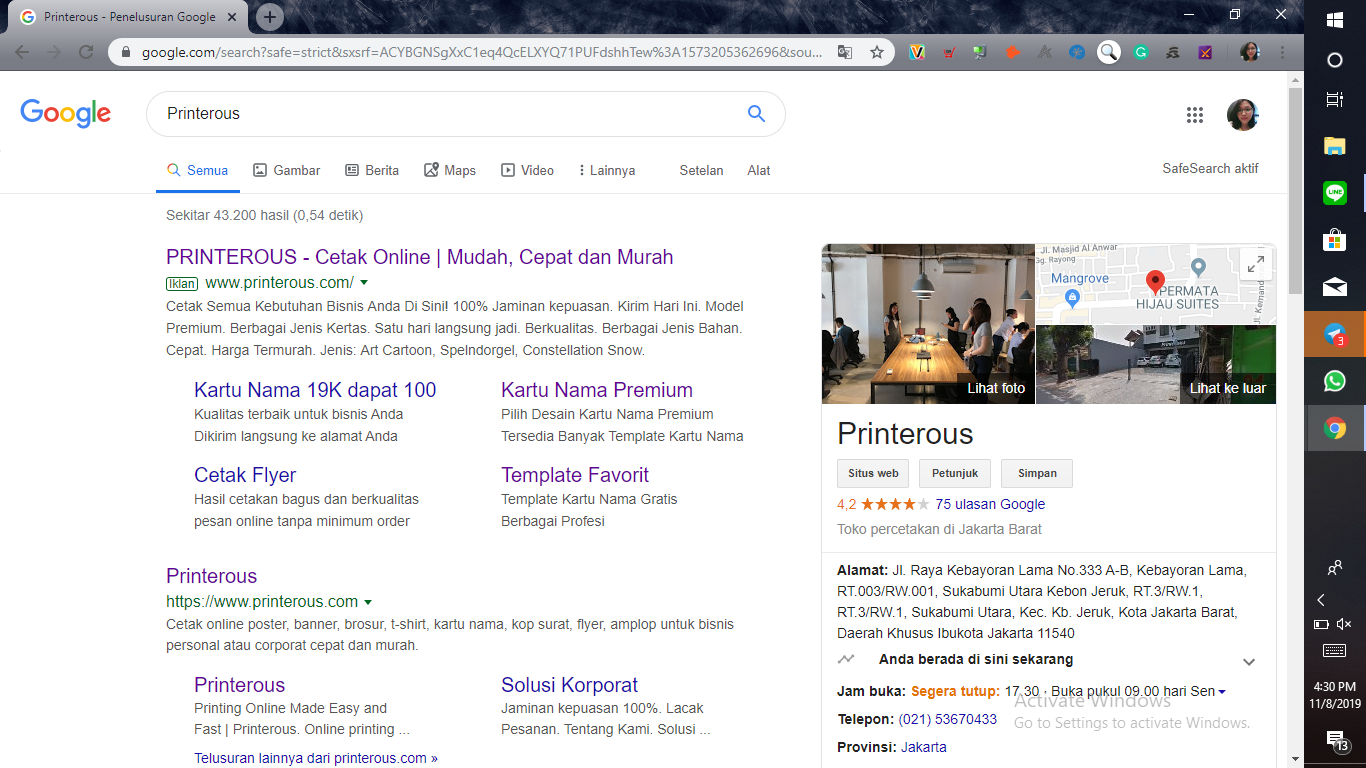Screen dimensions: 1366x768
Task: Open the Lainnya more menu
Action: pyautogui.click(x=607, y=170)
